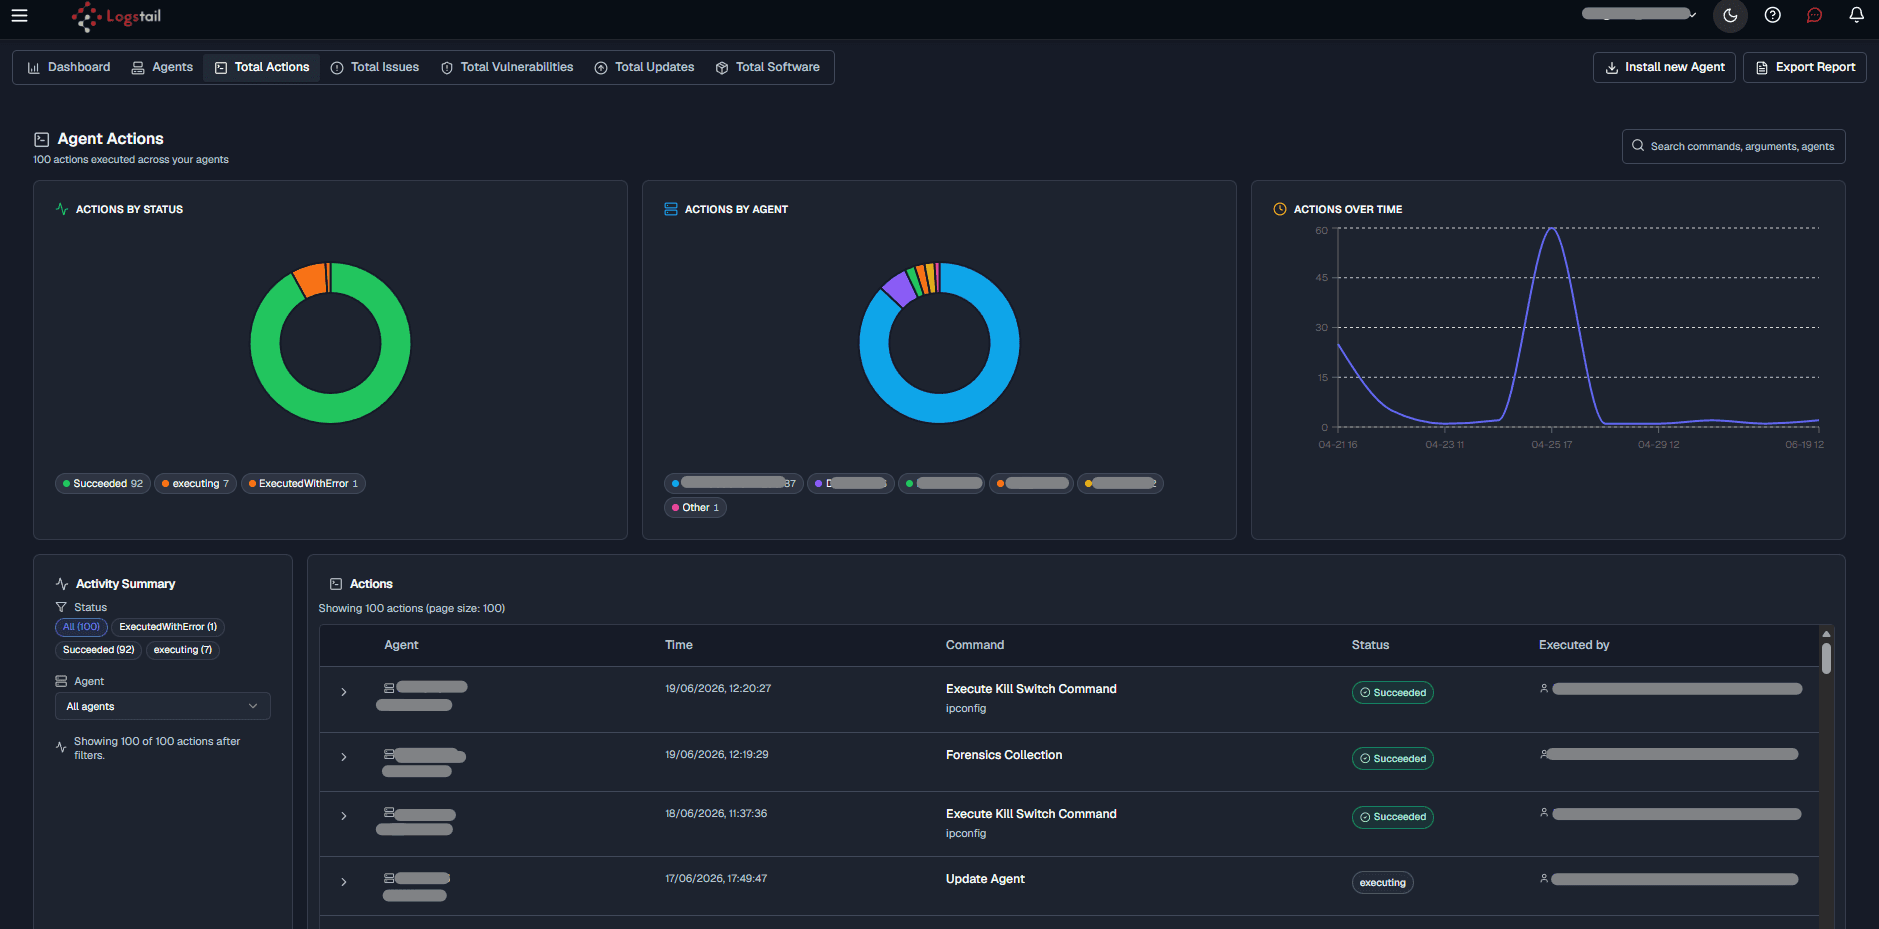Switch to the Total Vulnerabilities tab
The height and width of the screenshot is (929, 1879).
point(507,67)
